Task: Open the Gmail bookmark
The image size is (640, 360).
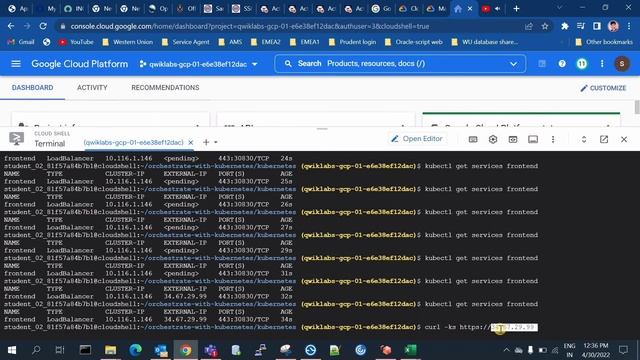Action: [21, 42]
